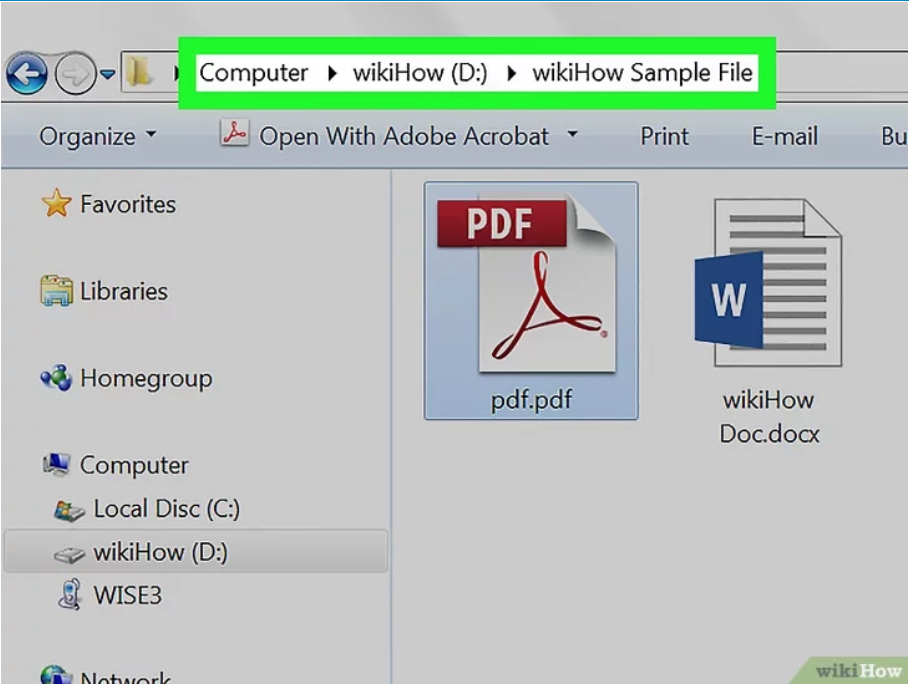This screenshot has height=686, width=909.
Task: Click wikiHow Sample File breadcrumb segment
Action: 642,73
